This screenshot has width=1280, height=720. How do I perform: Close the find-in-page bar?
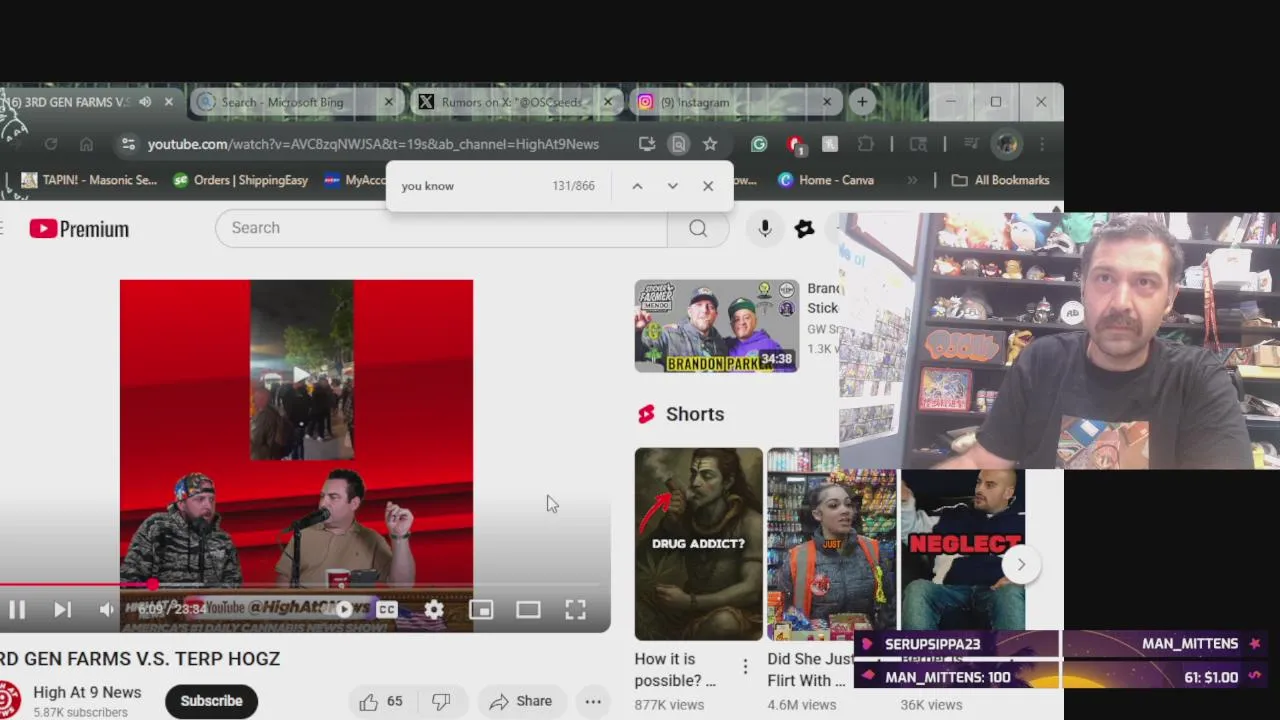[x=708, y=186]
